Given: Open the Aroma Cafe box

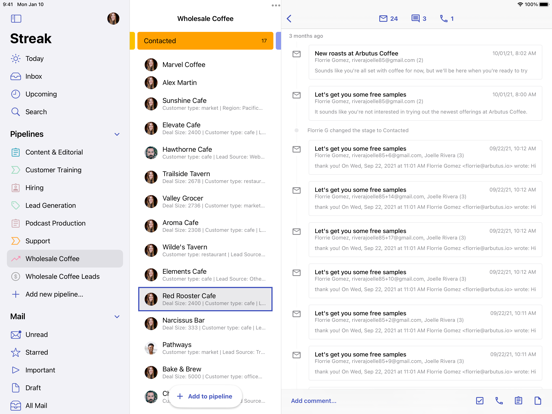Looking at the screenshot, I should (x=205, y=226).
